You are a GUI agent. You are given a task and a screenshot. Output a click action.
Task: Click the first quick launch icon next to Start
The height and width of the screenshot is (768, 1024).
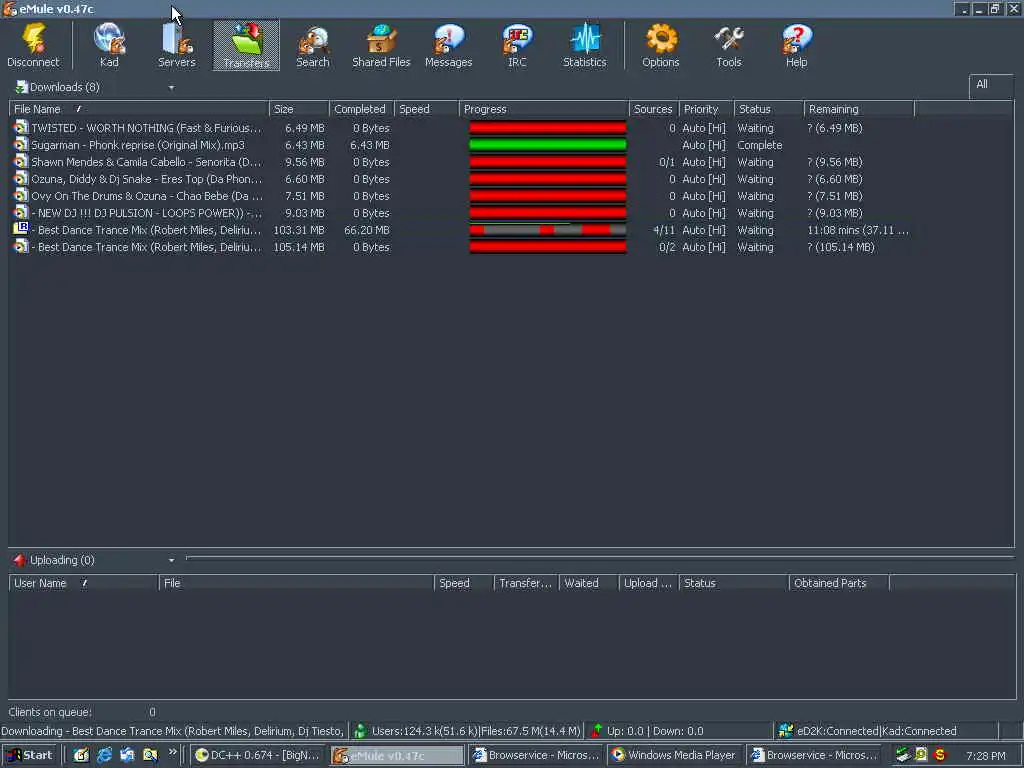coord(81,755)
